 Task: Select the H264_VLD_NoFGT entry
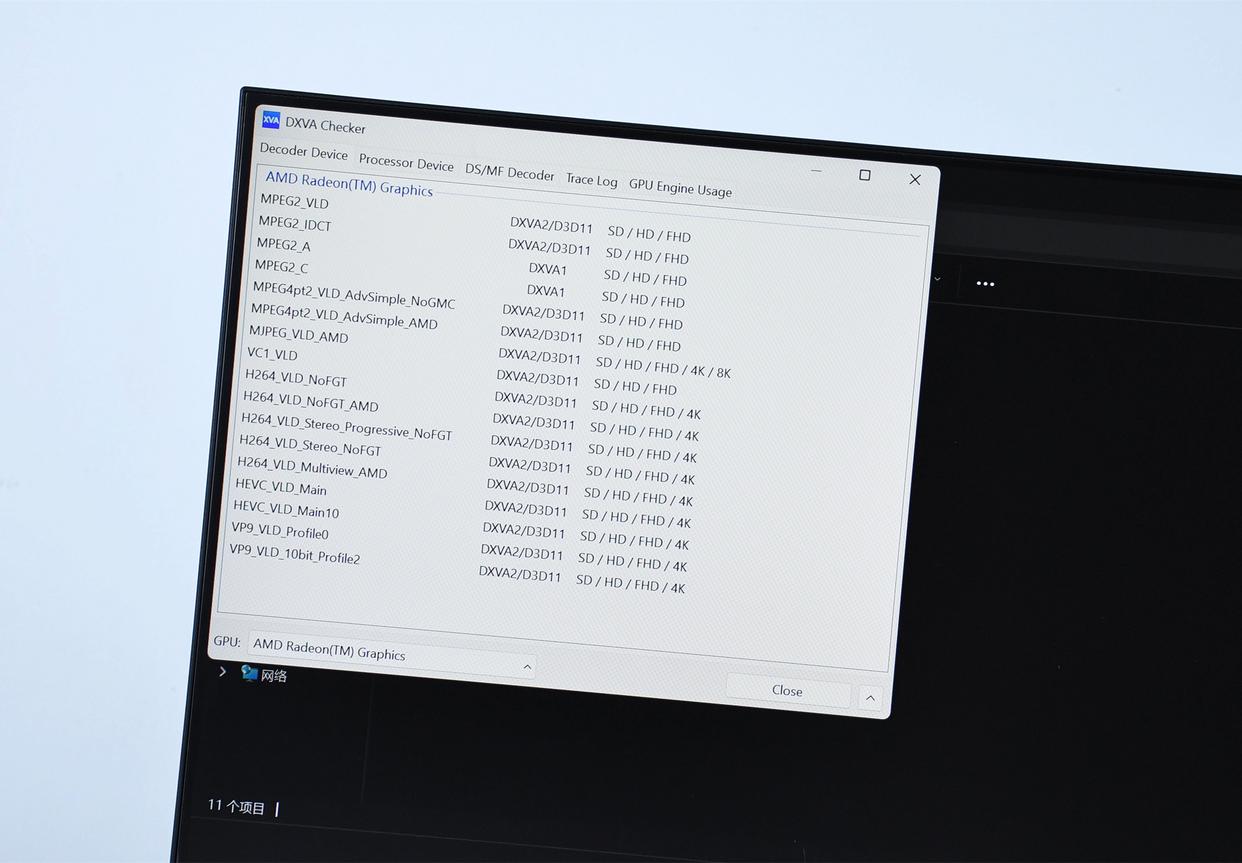[x=296, y=378]
